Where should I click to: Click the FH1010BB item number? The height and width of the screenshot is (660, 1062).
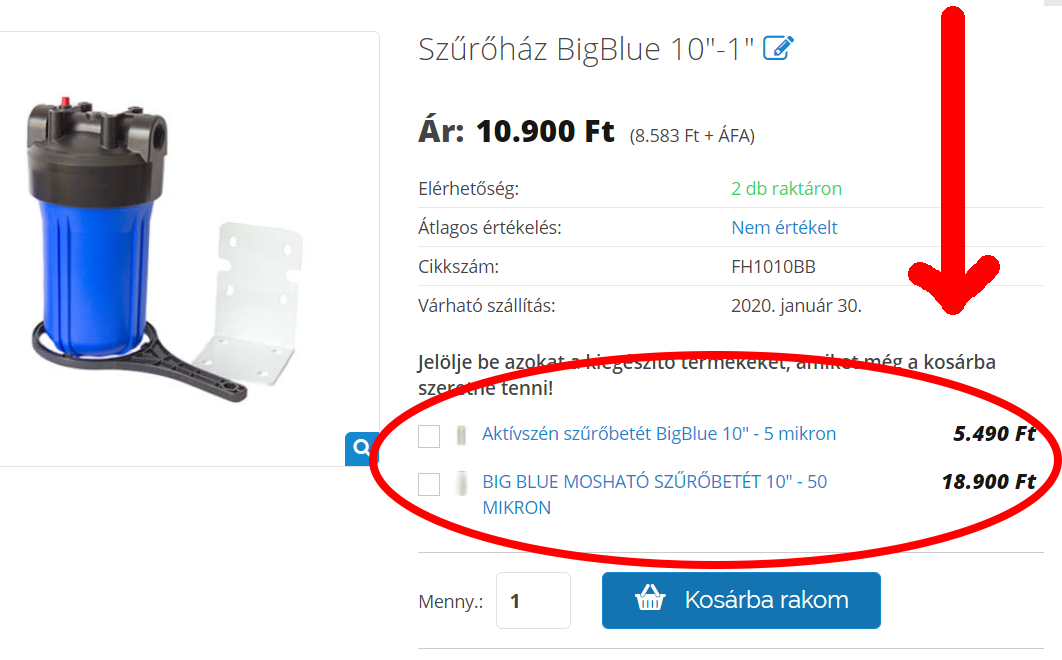click(773, 267)
